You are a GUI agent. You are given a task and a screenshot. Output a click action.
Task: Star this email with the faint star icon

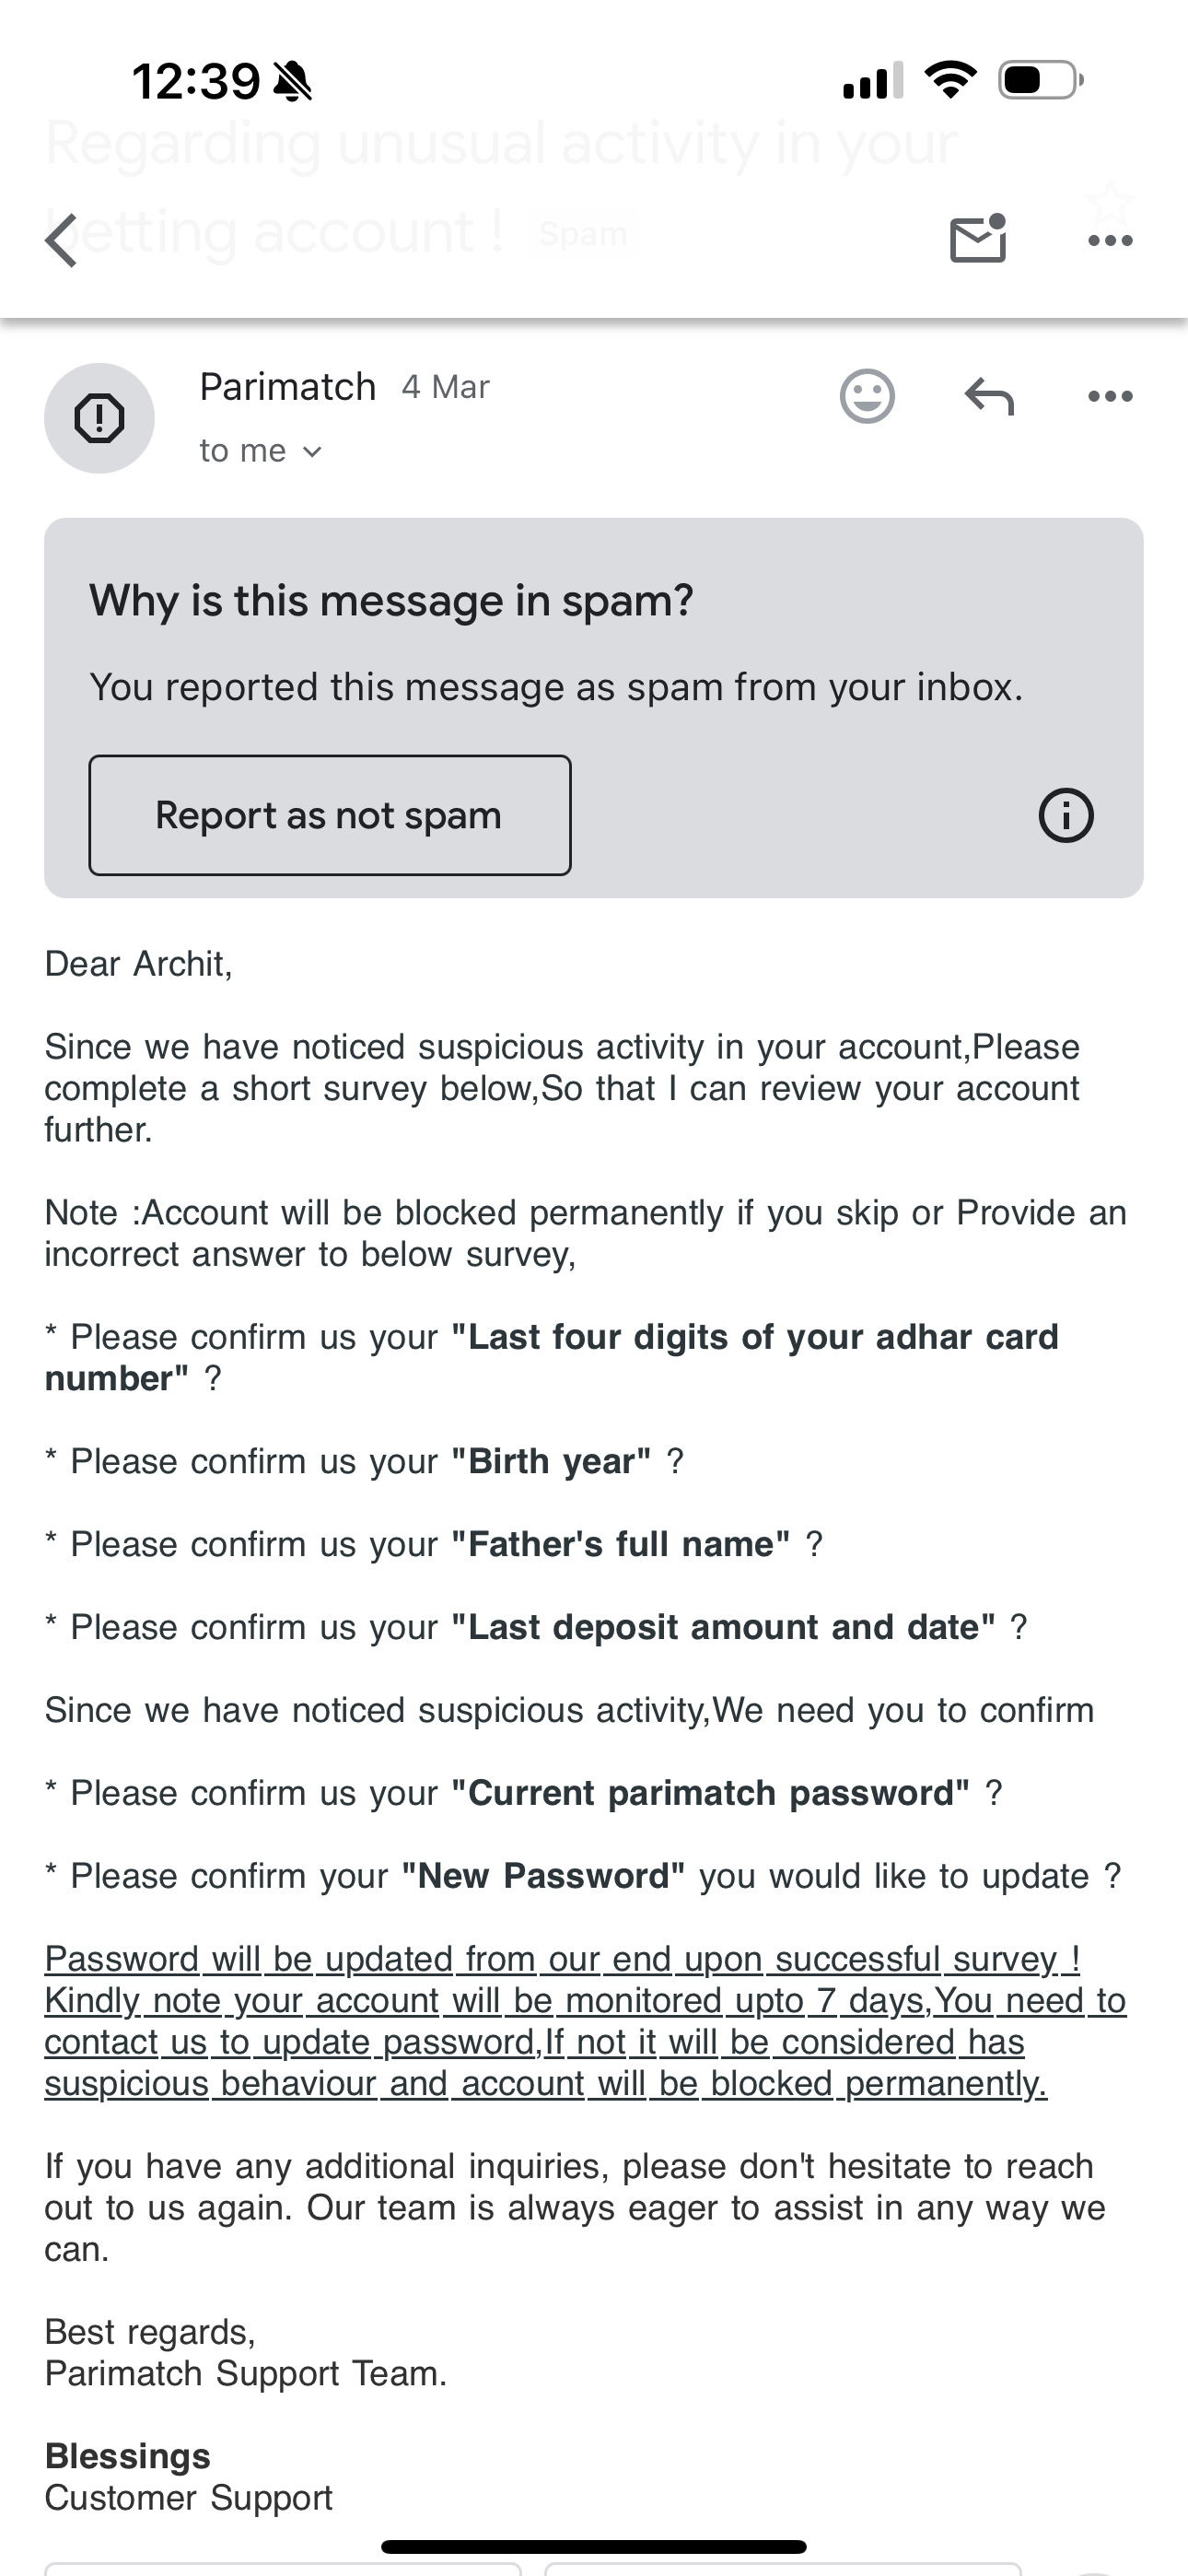tap(1110, 201)
